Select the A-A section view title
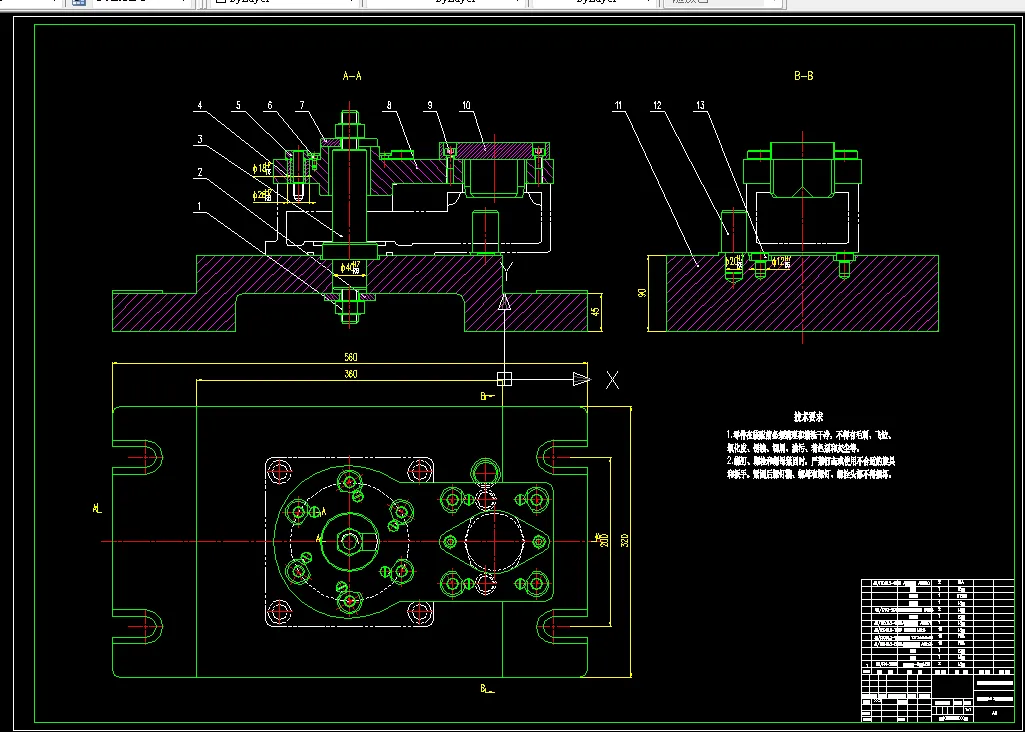Viewport: 1025px width, 732px height. (x=352, y=76)
